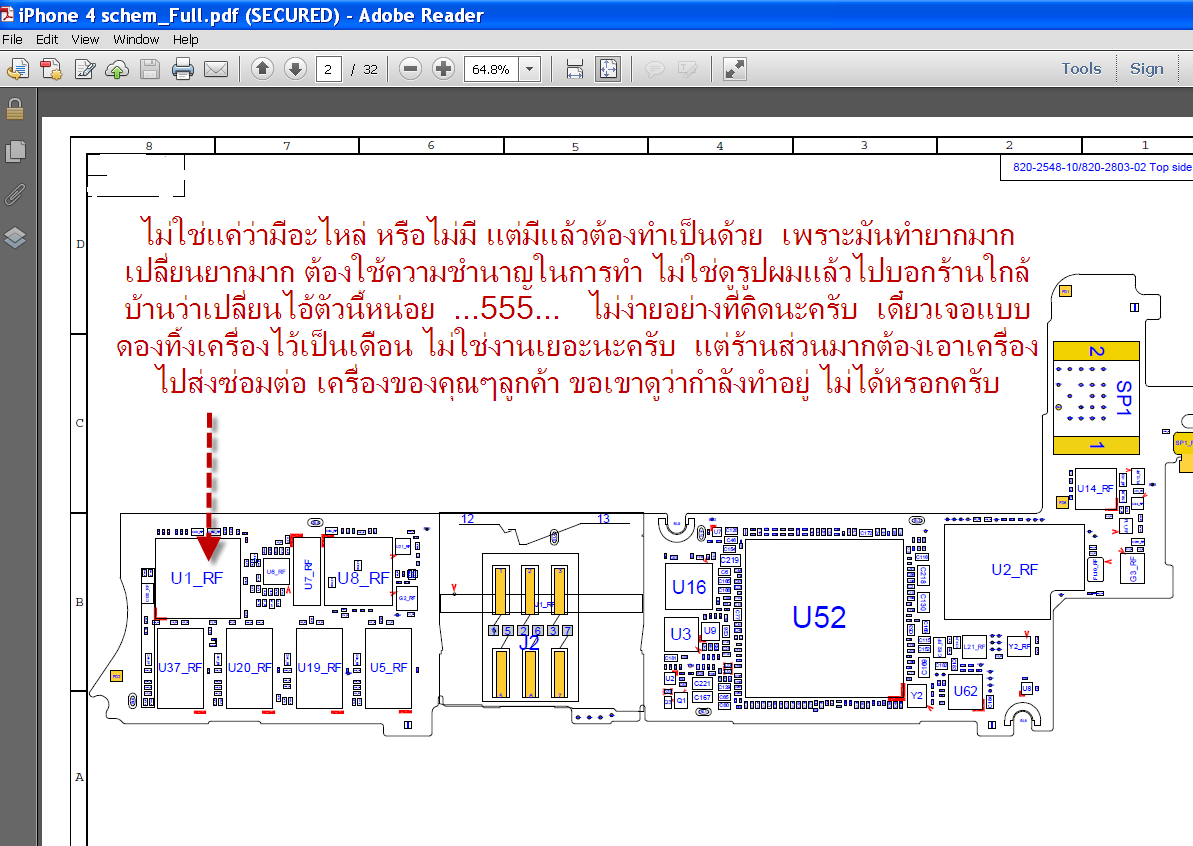Click the U16 component label

tap(689, 587)
